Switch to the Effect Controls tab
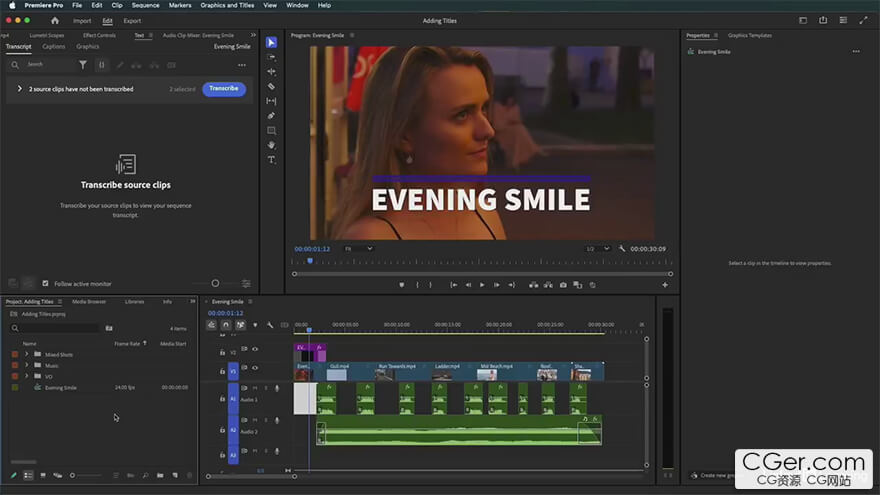Screen dimensions: 880x495 point(99,35)
